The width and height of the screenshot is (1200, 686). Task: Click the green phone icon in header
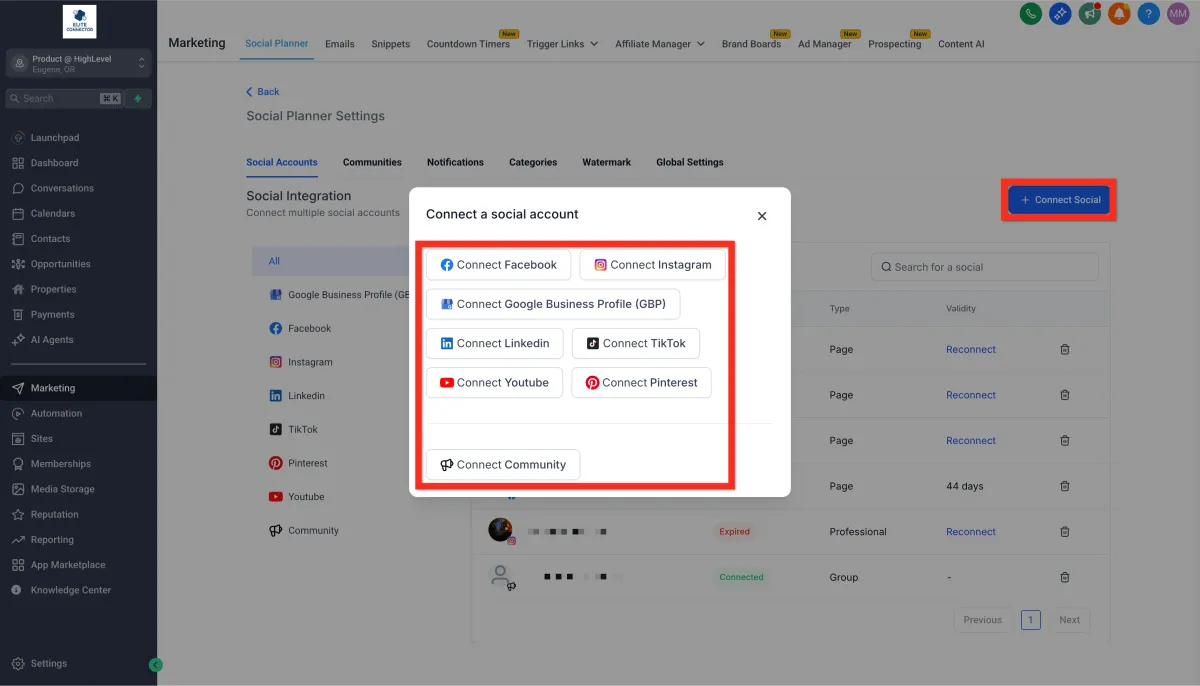pos(1031,14)
